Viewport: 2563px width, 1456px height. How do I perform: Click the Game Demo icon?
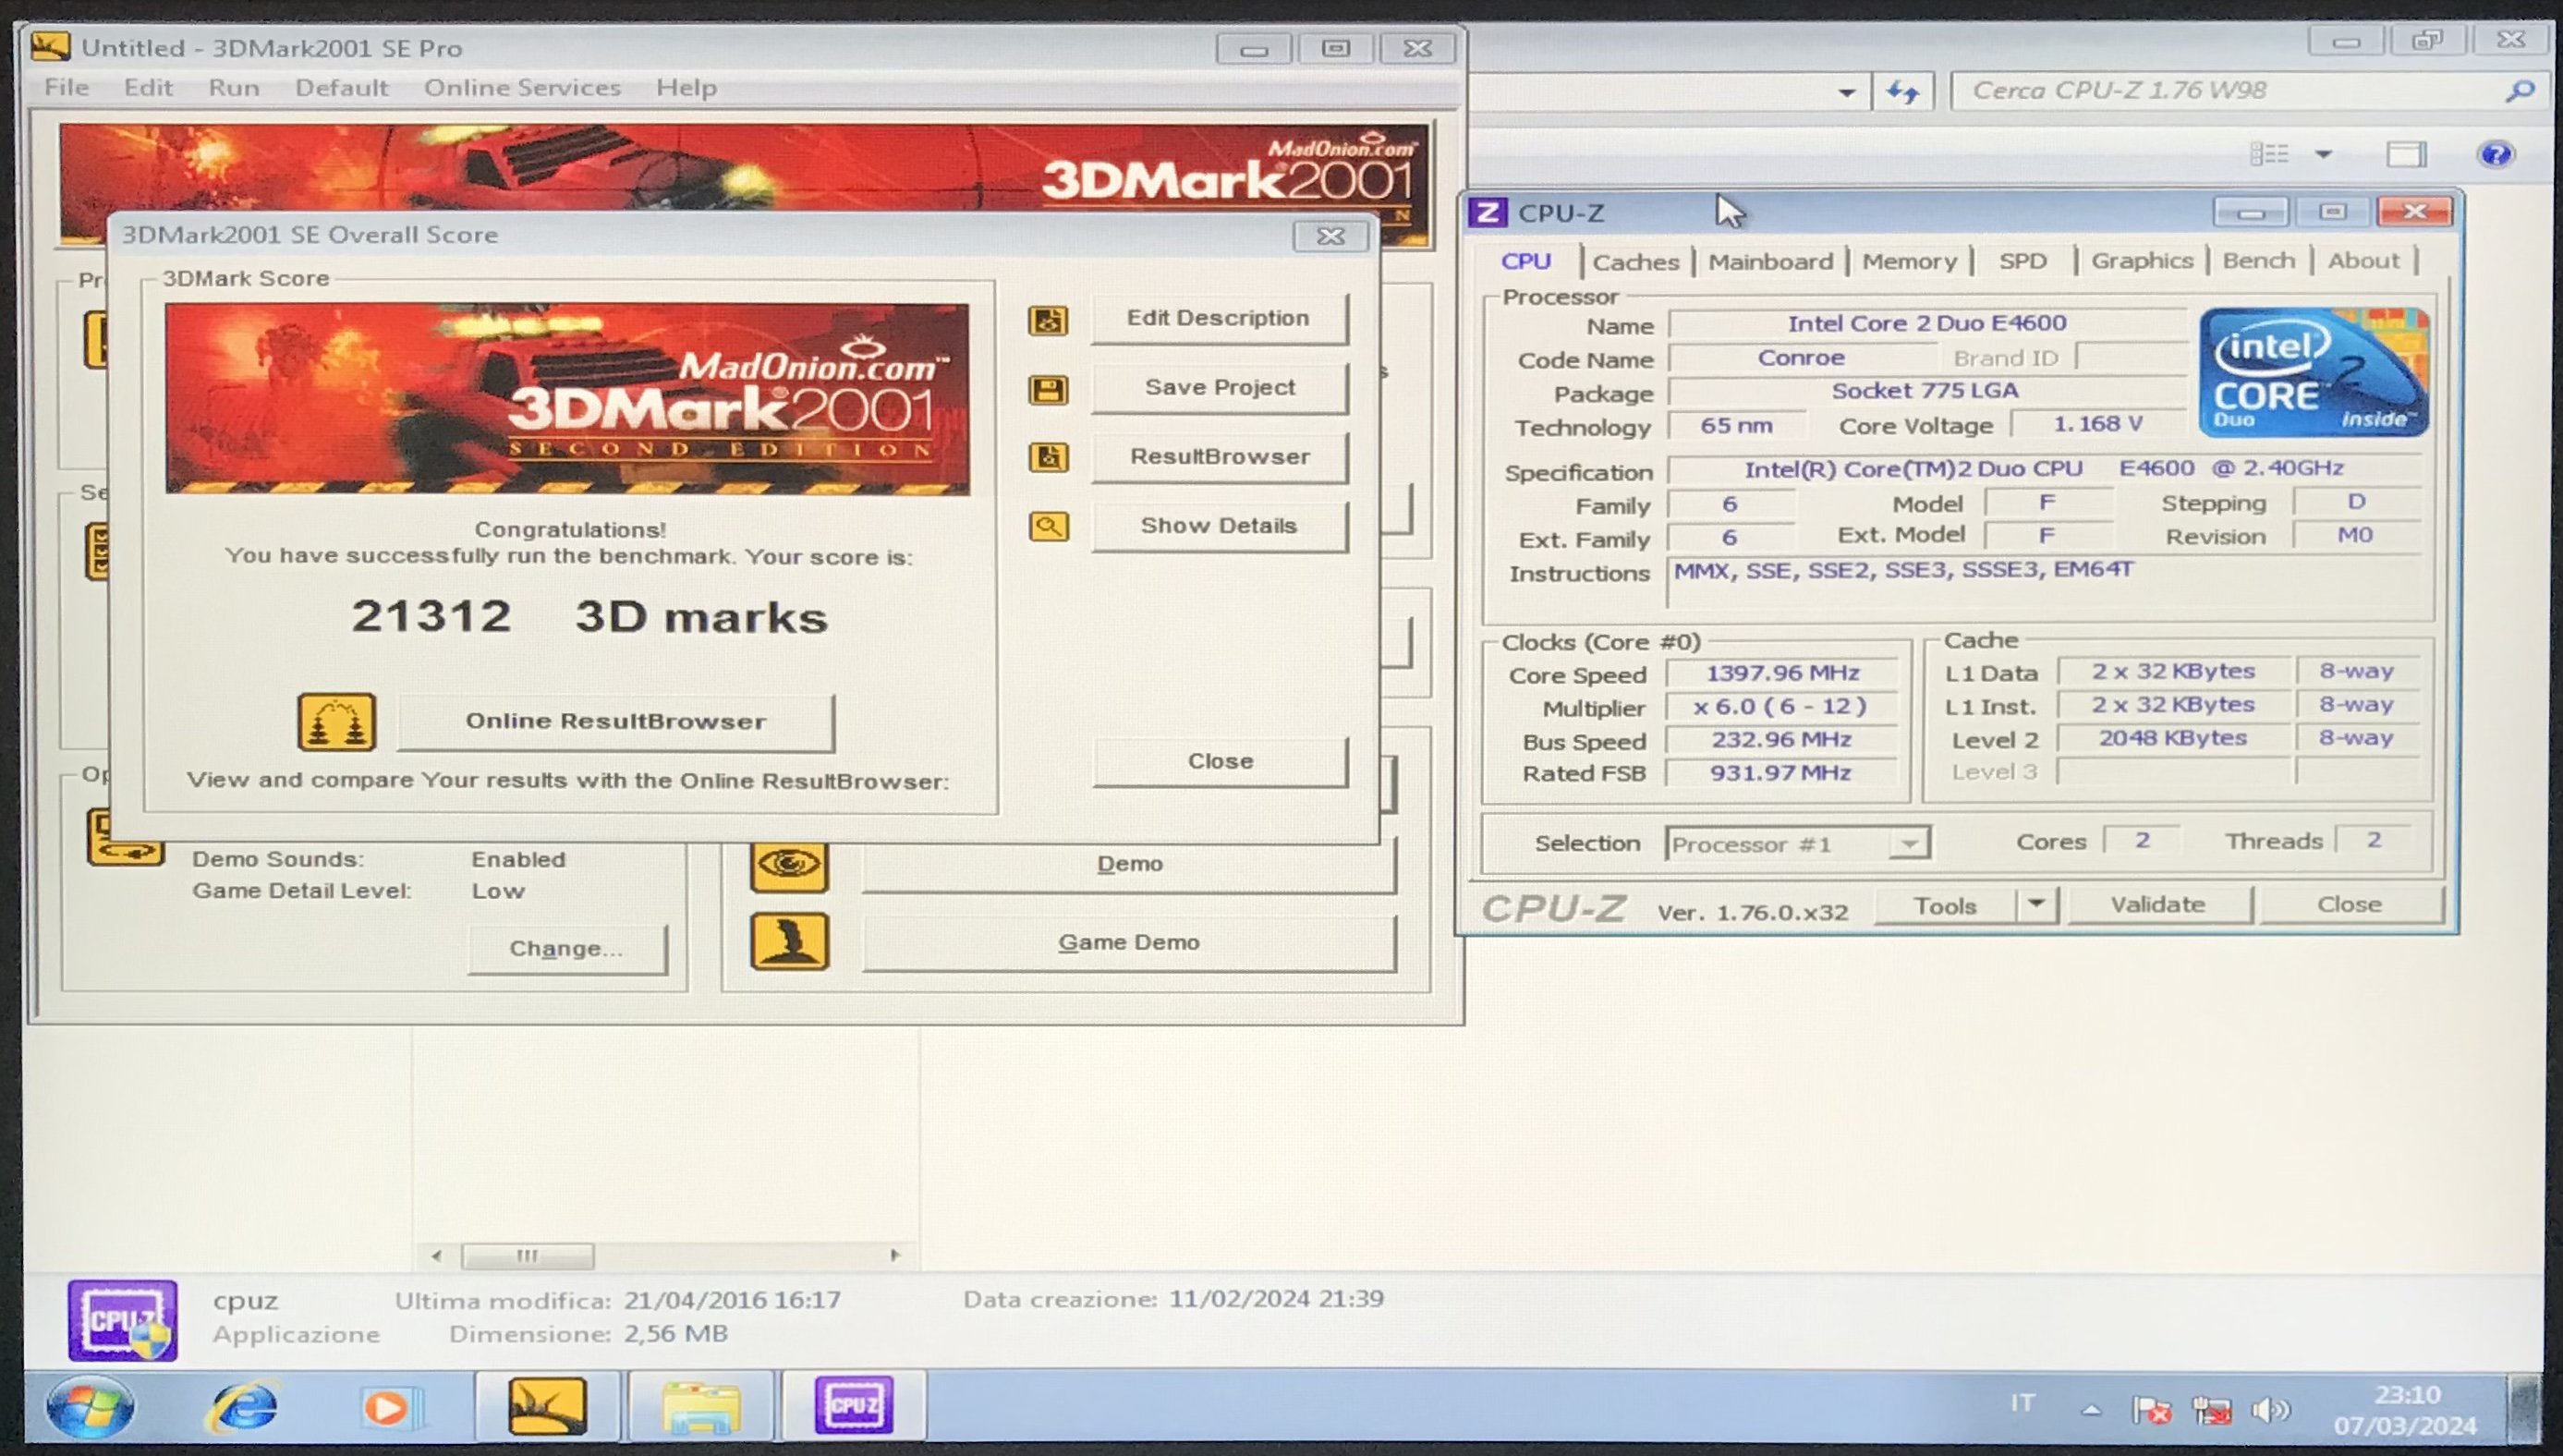click(789, 942)
